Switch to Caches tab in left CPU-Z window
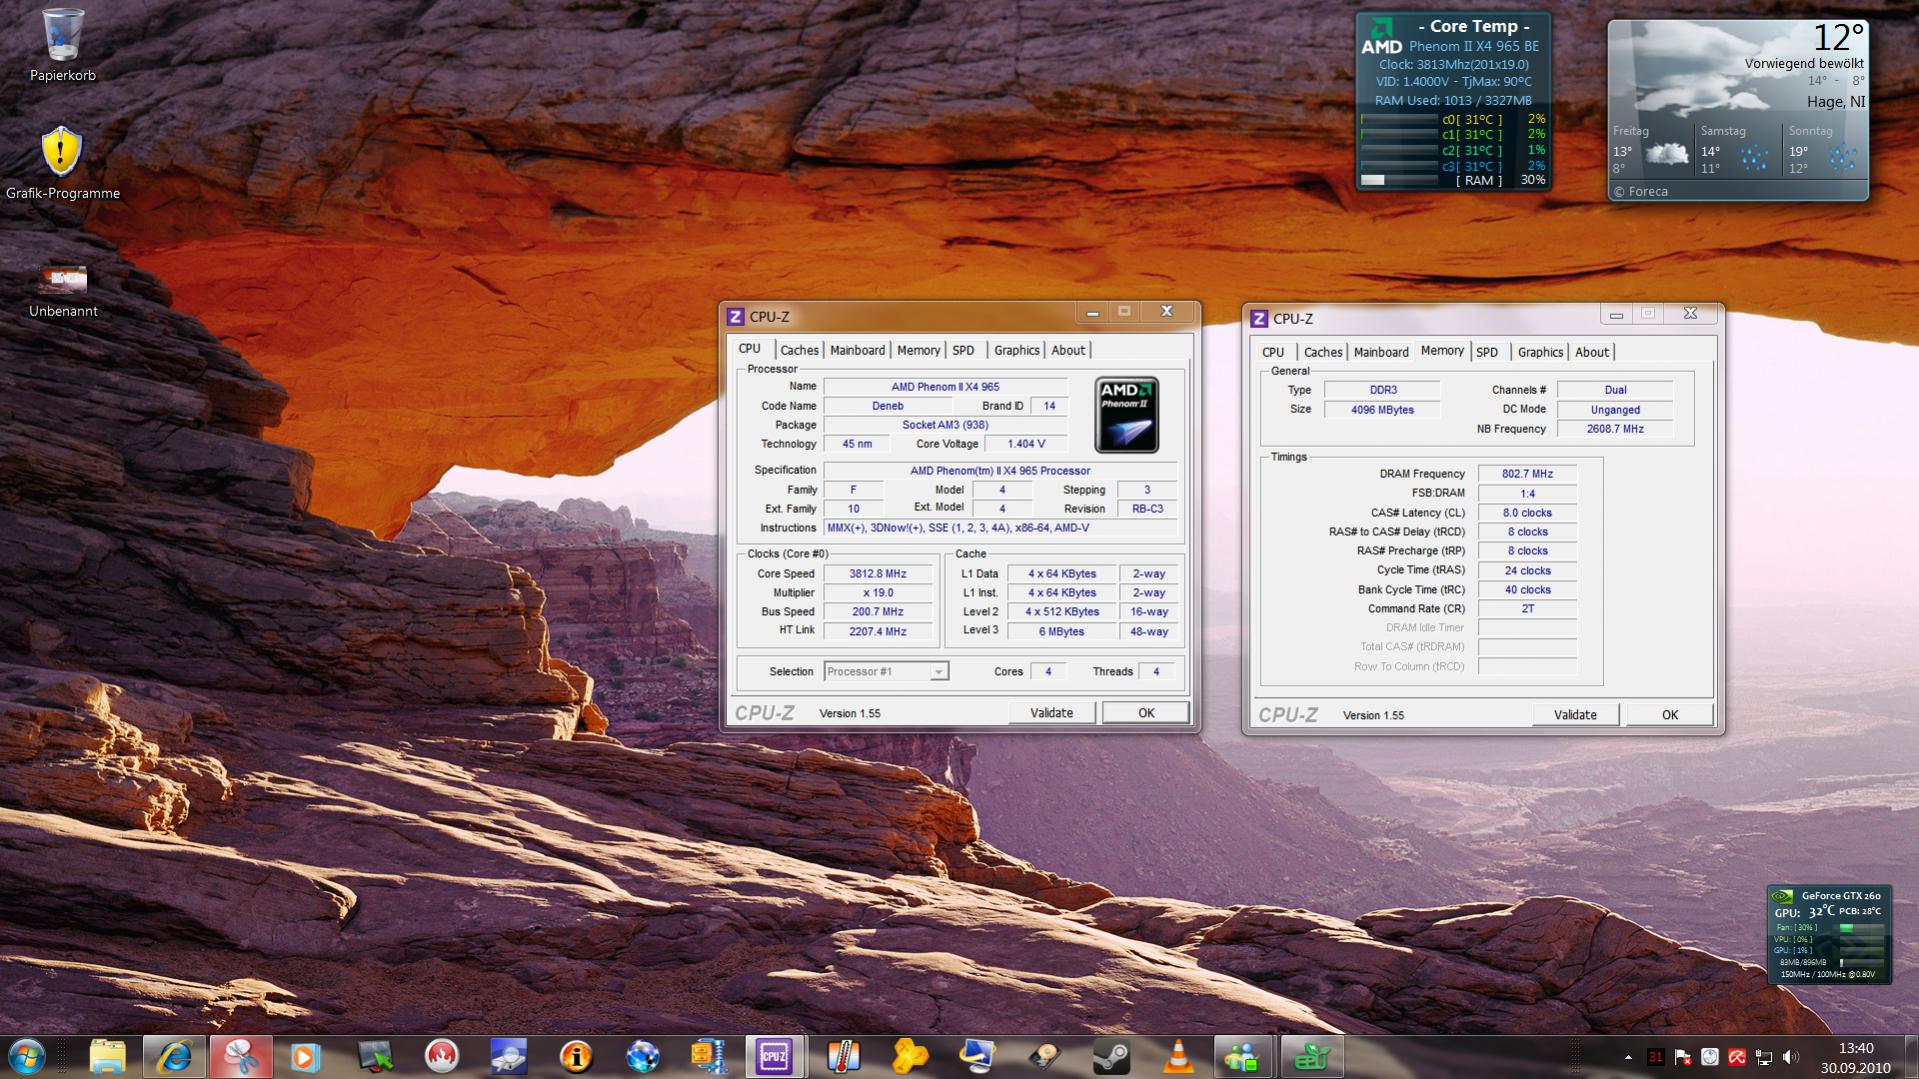Image resolution: width=1919 pixels, height=1079 pixels. tap(799, 350)
